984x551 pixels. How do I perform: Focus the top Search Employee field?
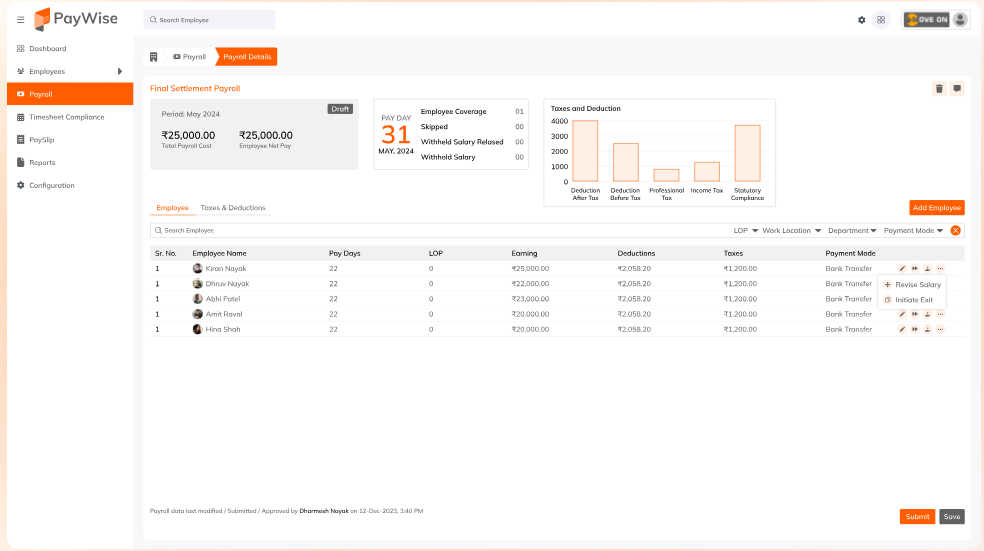coord(210,20)
